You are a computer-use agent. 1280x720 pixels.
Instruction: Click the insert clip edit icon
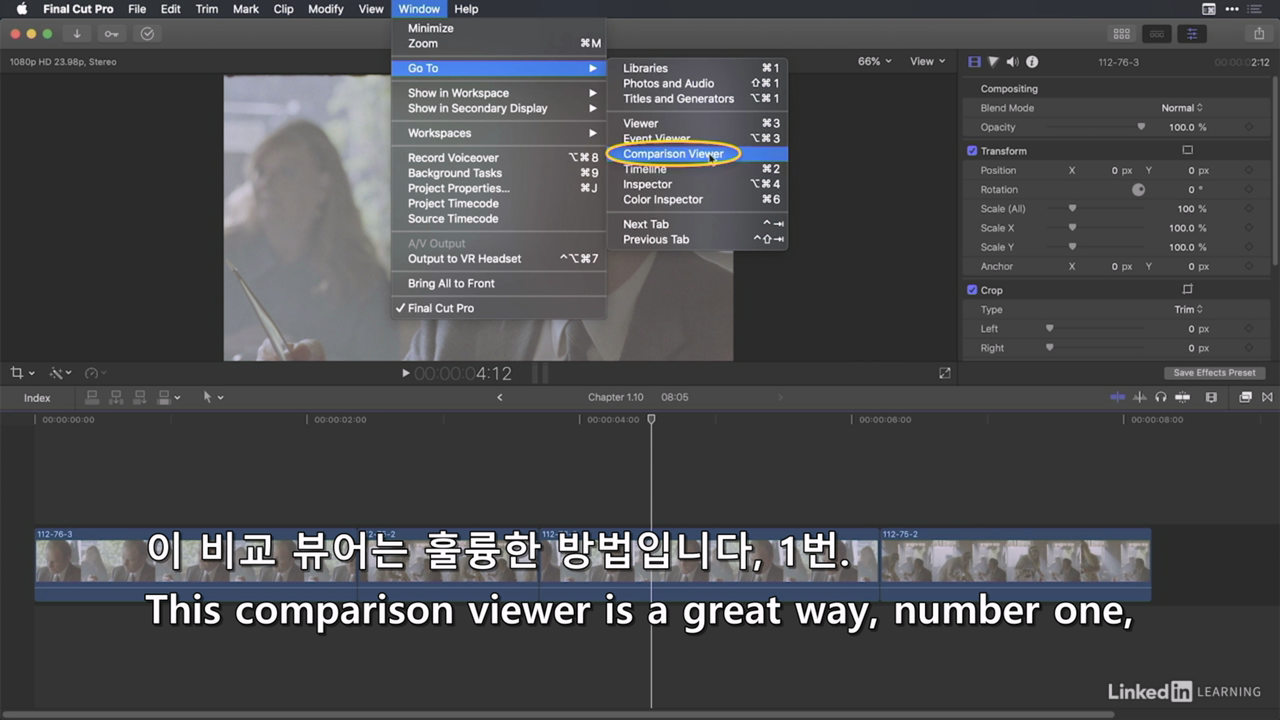pyautogui.click(x=116, y=397)
